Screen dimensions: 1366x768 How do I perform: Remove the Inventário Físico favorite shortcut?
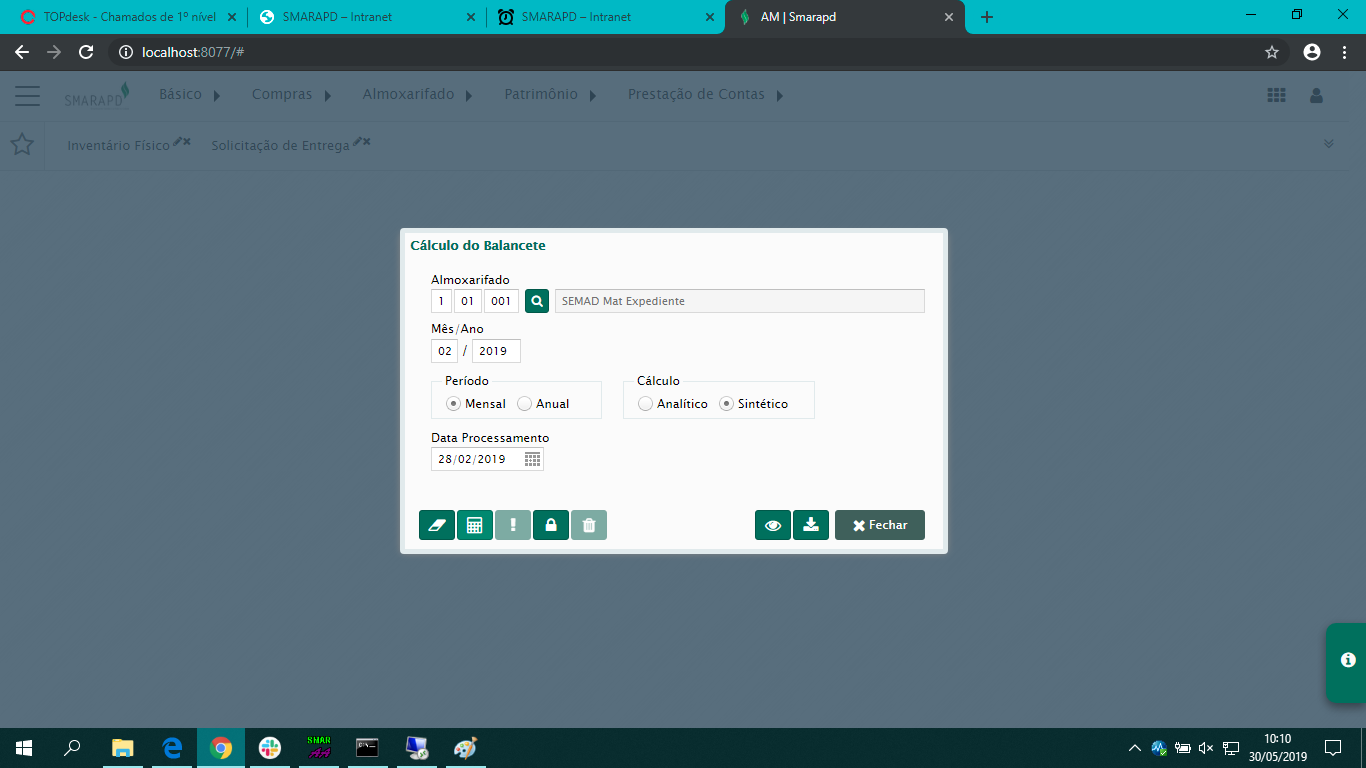tap(187, 142)
